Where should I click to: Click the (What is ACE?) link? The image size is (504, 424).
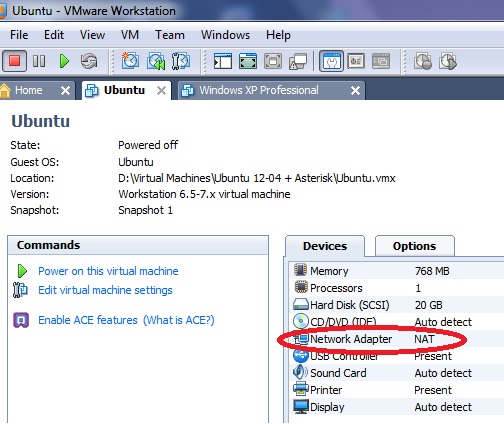click(179, 320)
